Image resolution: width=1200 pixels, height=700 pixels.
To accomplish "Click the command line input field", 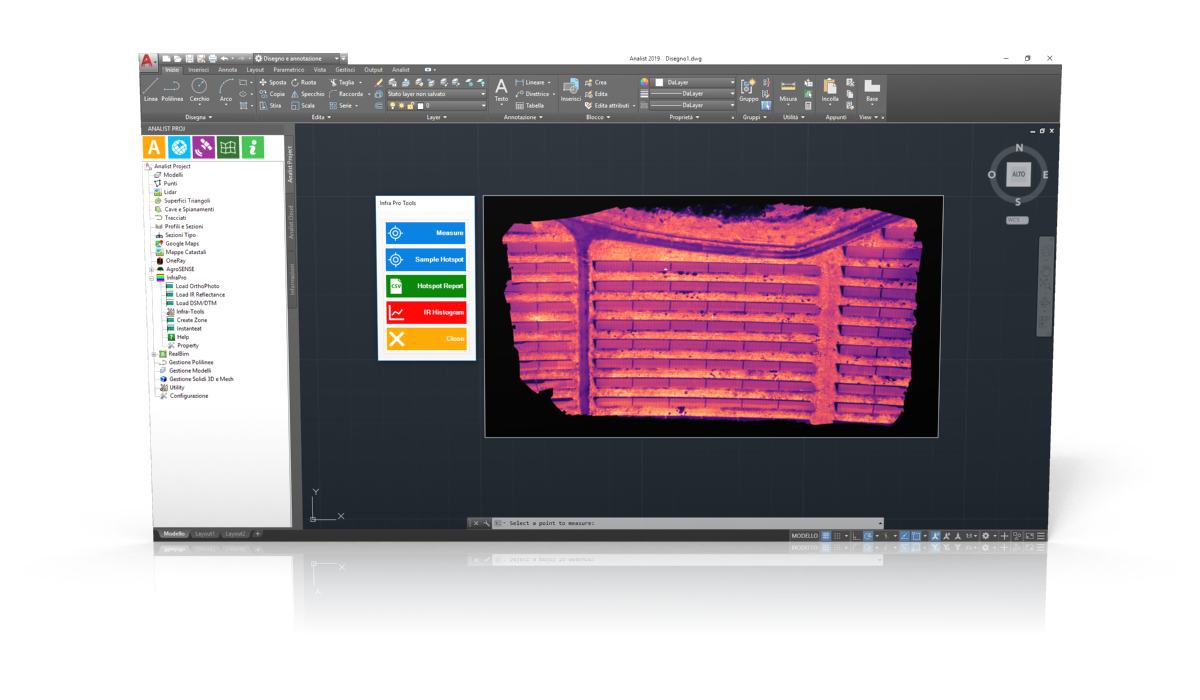I will 690,523.
